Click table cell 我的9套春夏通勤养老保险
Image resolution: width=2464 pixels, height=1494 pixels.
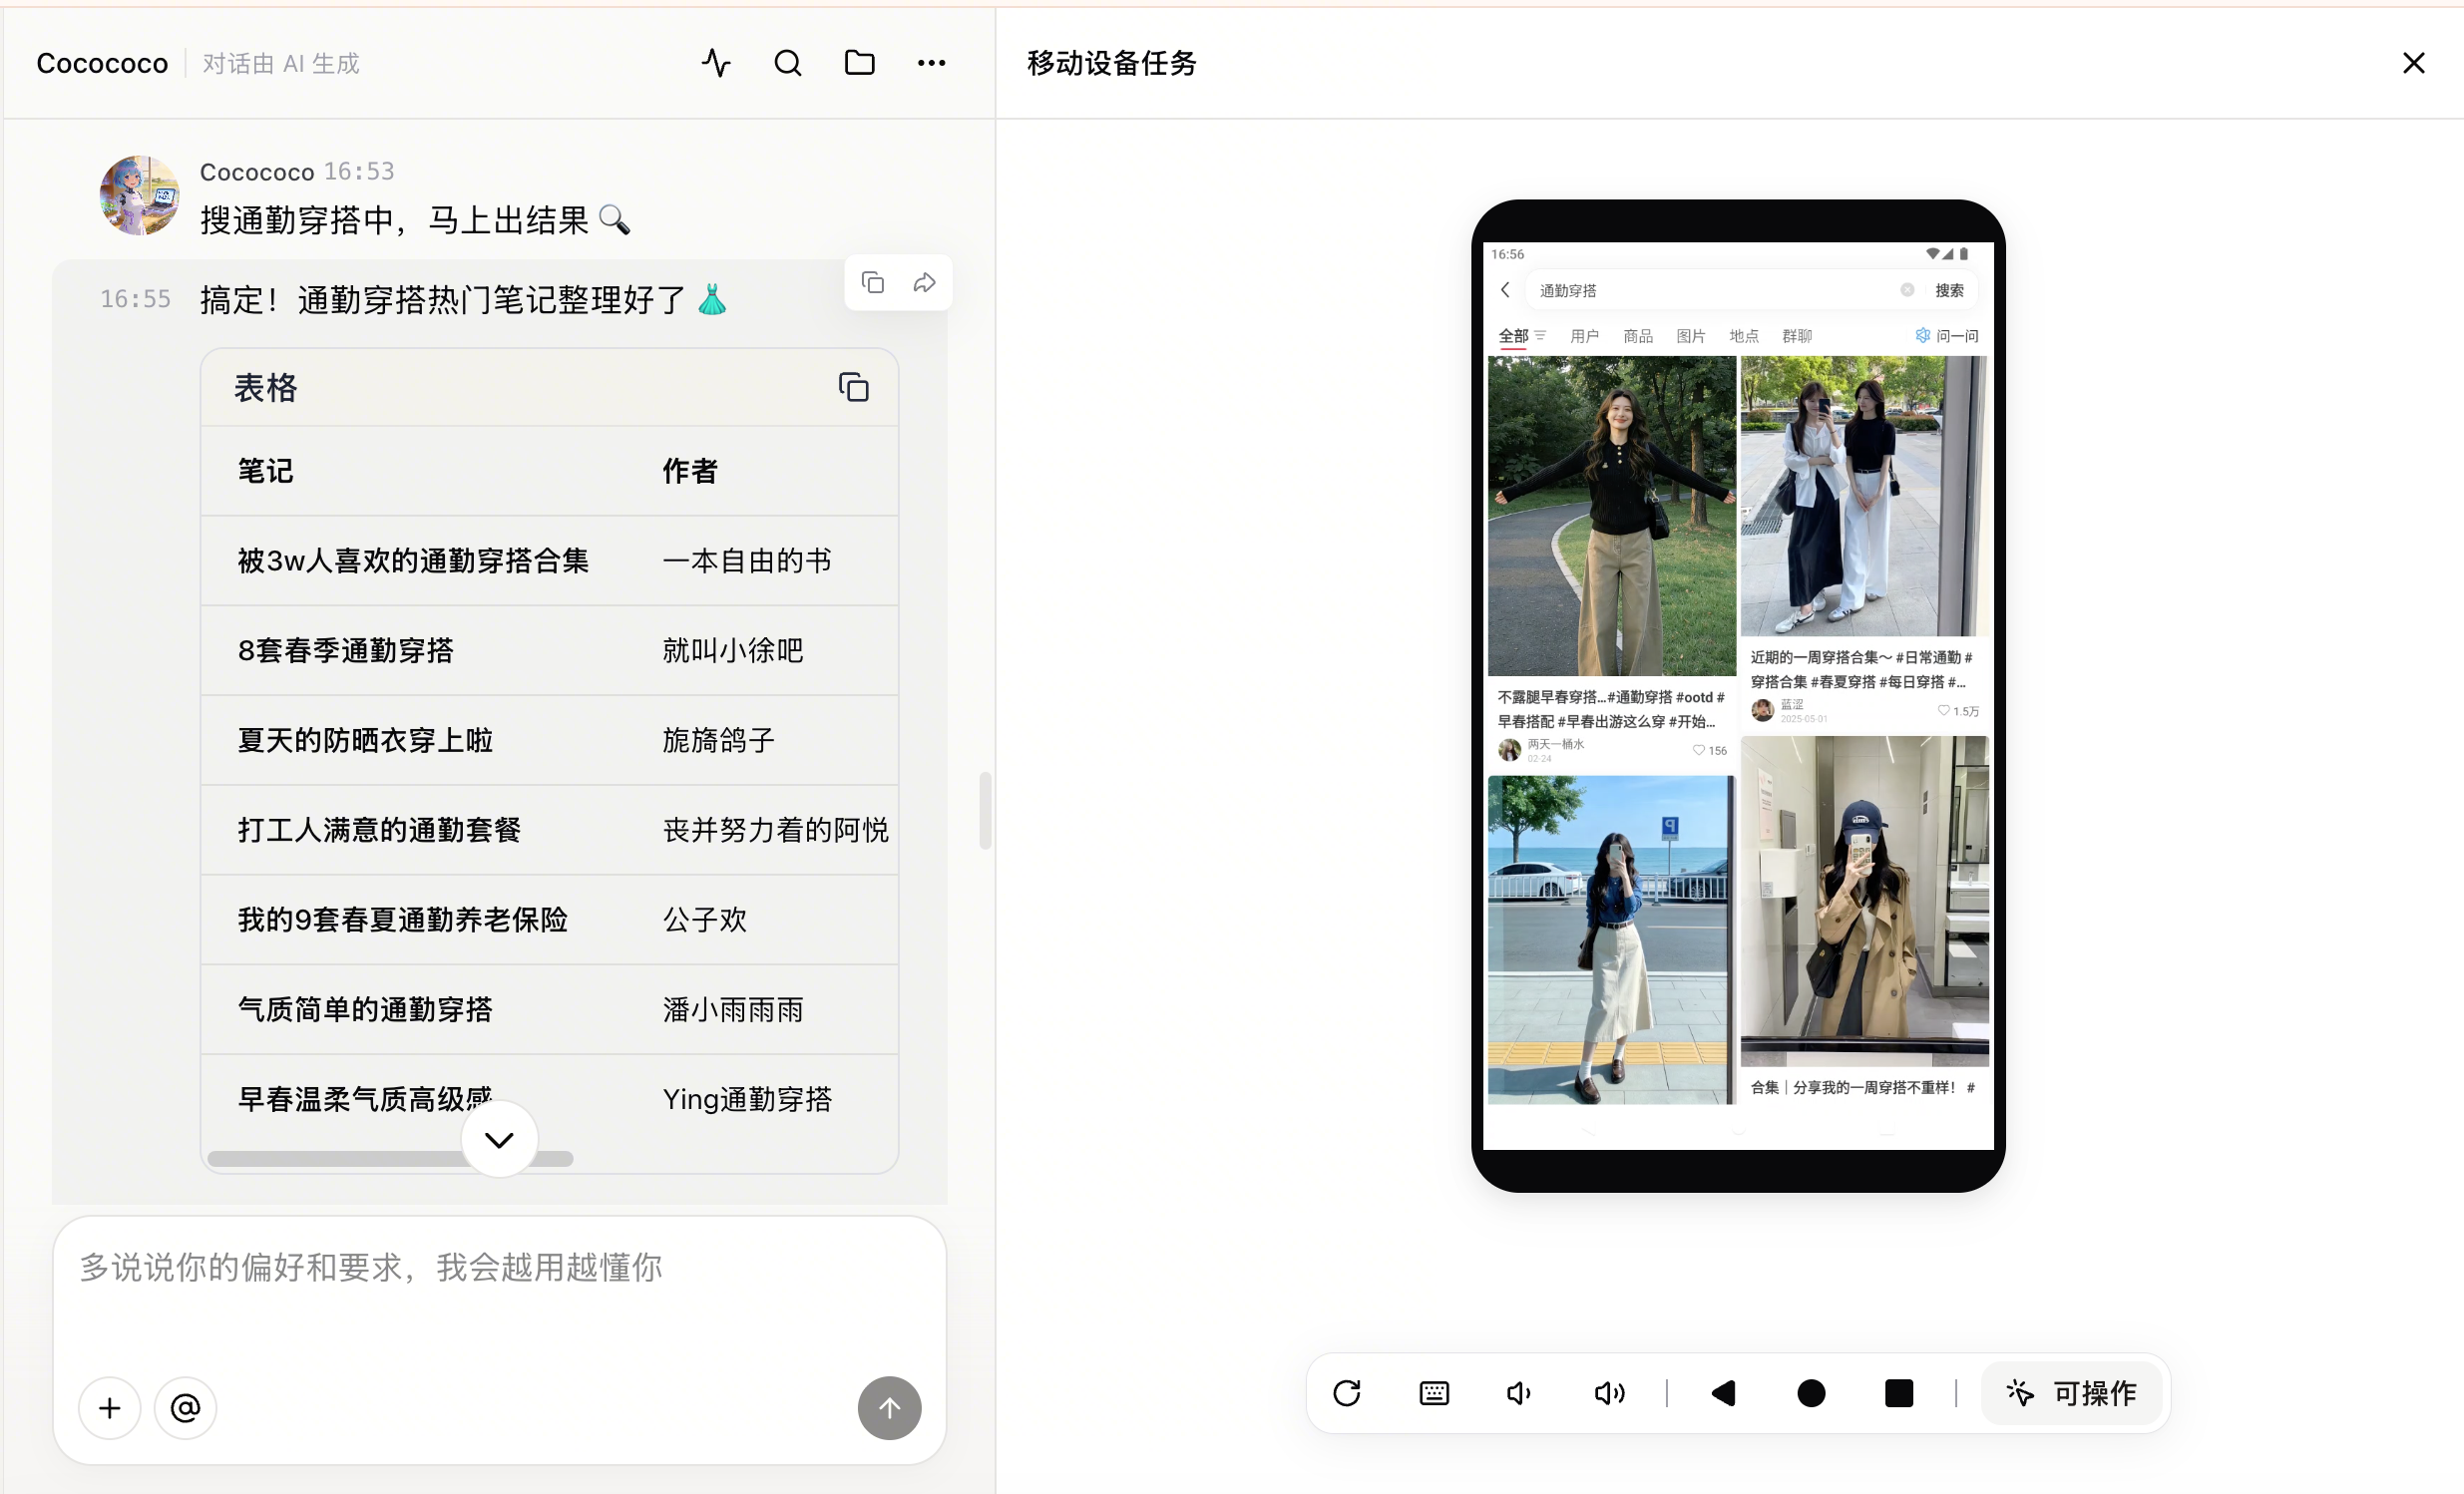(x=402, y=920)
